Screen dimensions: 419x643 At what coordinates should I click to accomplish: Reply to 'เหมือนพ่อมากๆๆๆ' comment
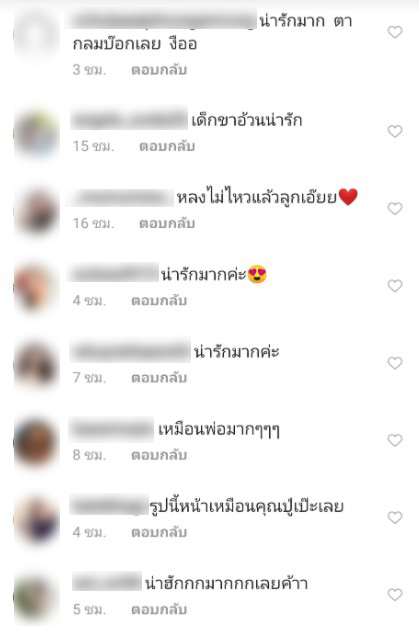click(159, 455)
